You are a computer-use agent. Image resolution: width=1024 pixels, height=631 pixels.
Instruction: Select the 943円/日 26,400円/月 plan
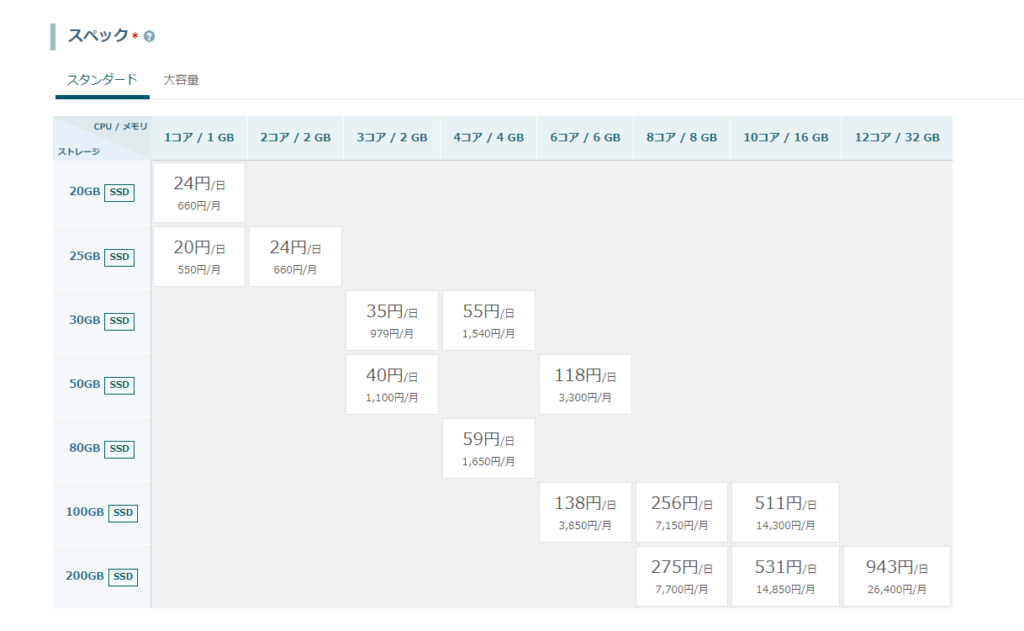point(897,577)
